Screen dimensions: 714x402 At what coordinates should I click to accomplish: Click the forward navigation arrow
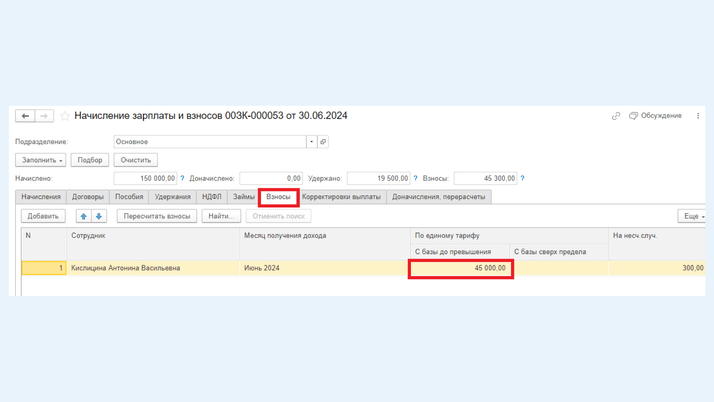tap(44, 116)
